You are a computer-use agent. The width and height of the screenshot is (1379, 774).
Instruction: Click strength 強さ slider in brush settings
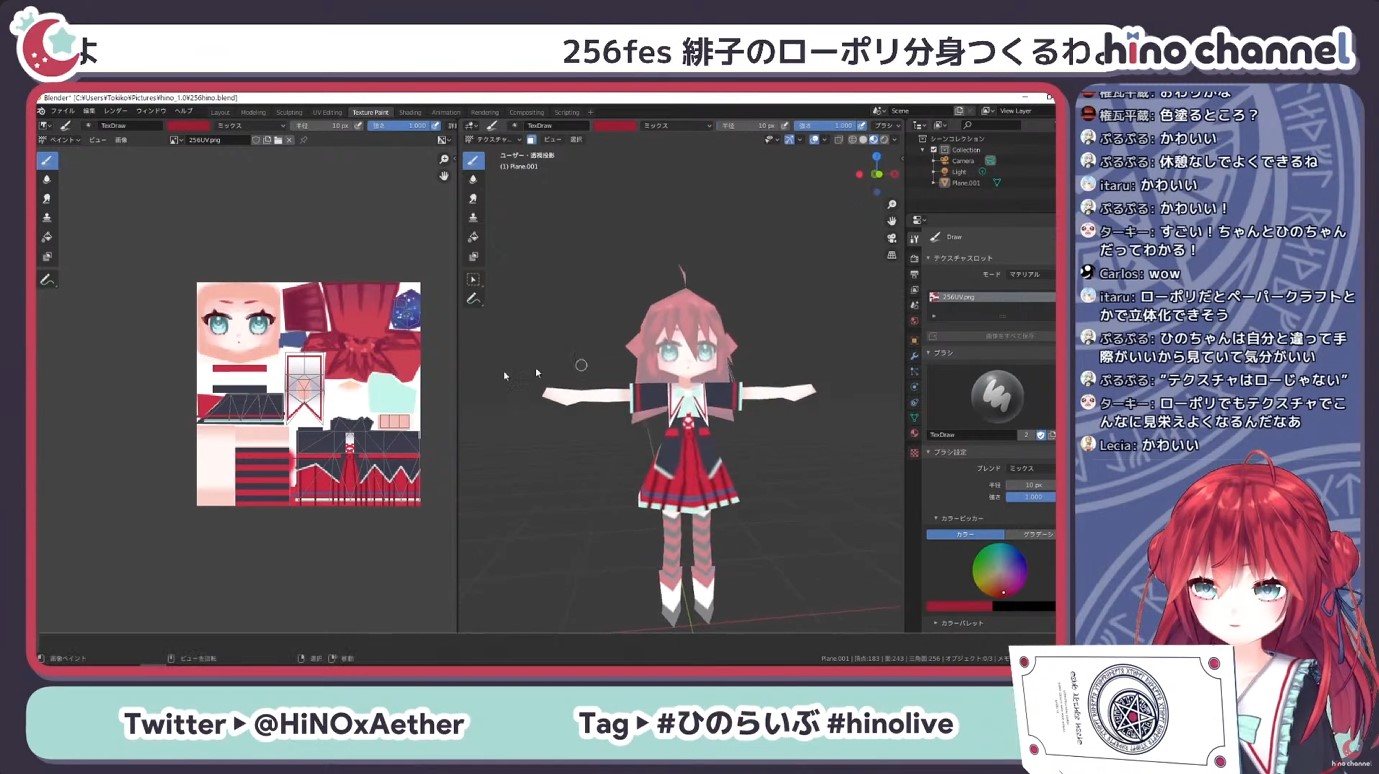1030,497
